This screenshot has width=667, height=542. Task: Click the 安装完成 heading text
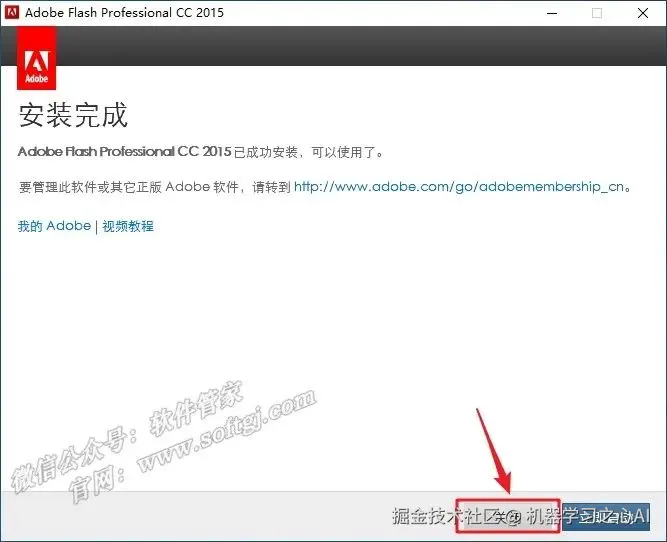pos(73,115)
